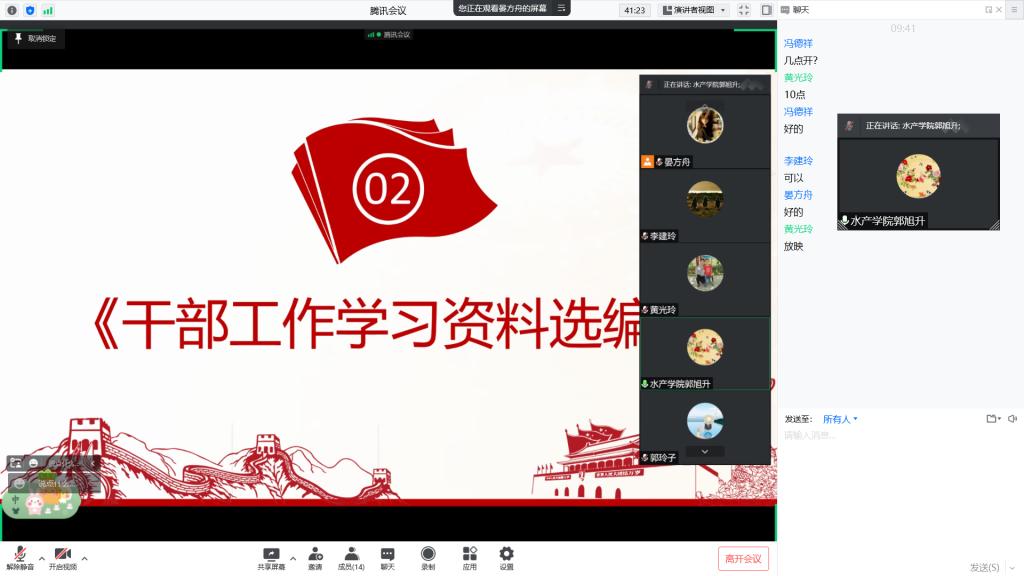Image resolution: width=1024 pixels, height=576 pixels.
Task: Click the network signal bars icon
Action: (x=48, y=10)
